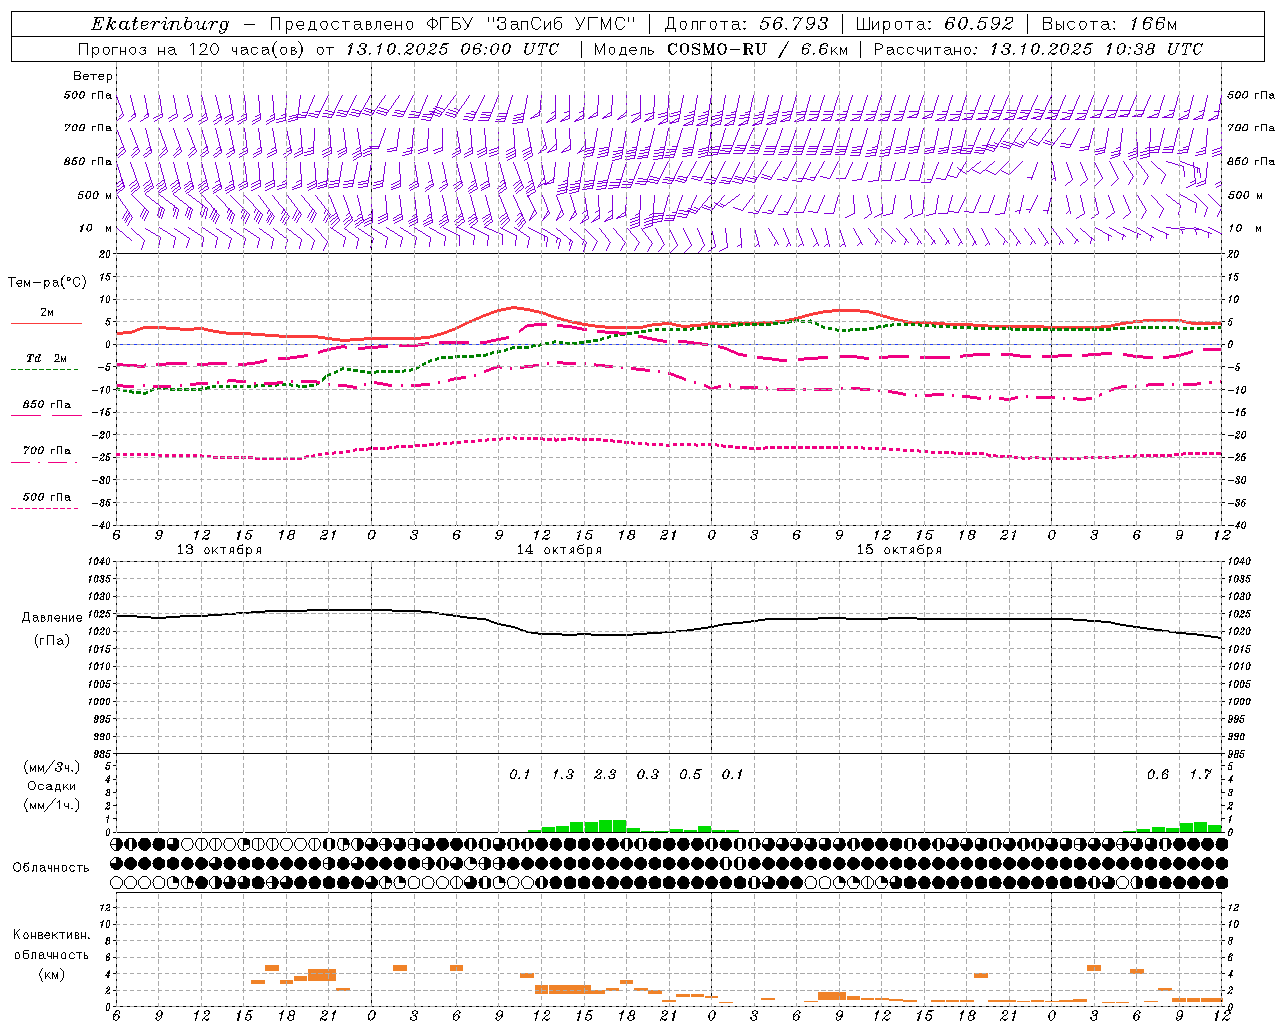The width and height of the screenshot is (1280, 1024).
Task: Click the '0.6' precipitation total value
Action: coord(1158,774)
